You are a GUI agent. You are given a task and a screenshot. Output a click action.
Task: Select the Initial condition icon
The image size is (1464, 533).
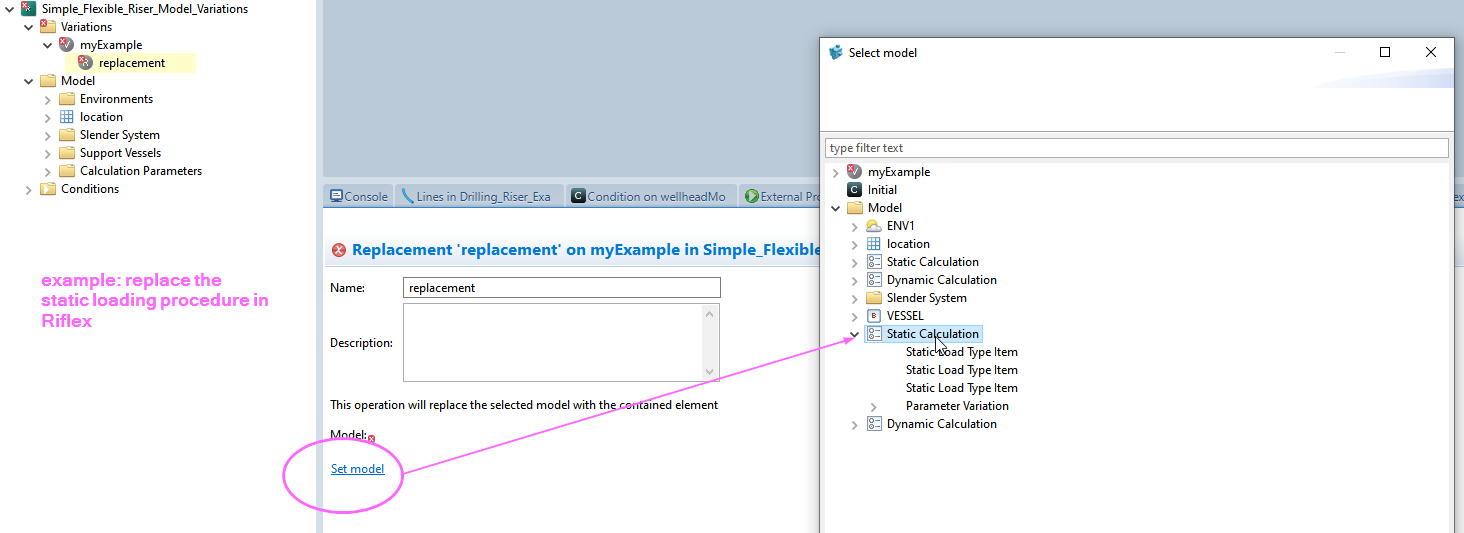854,190
